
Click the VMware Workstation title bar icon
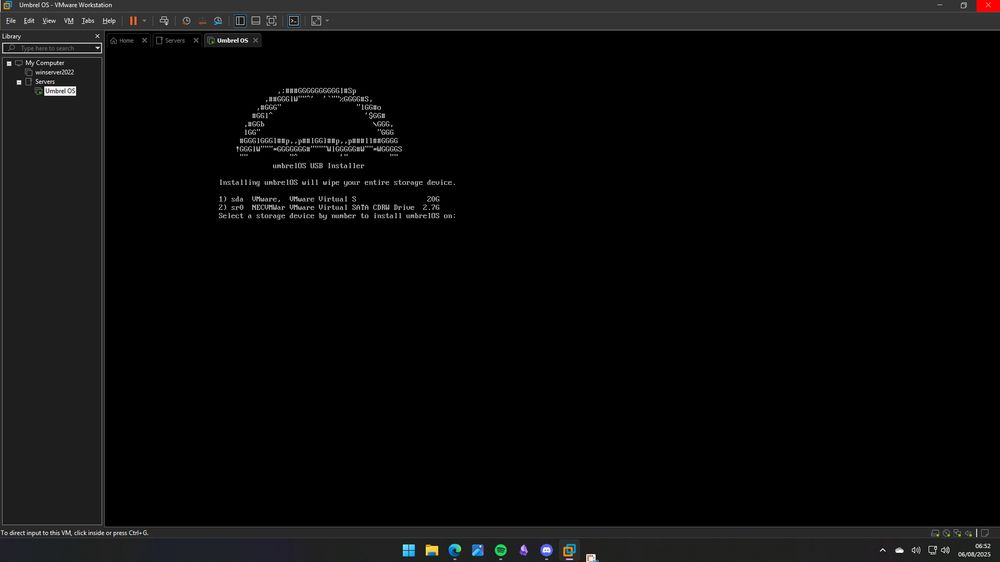[x=7, y=5]
